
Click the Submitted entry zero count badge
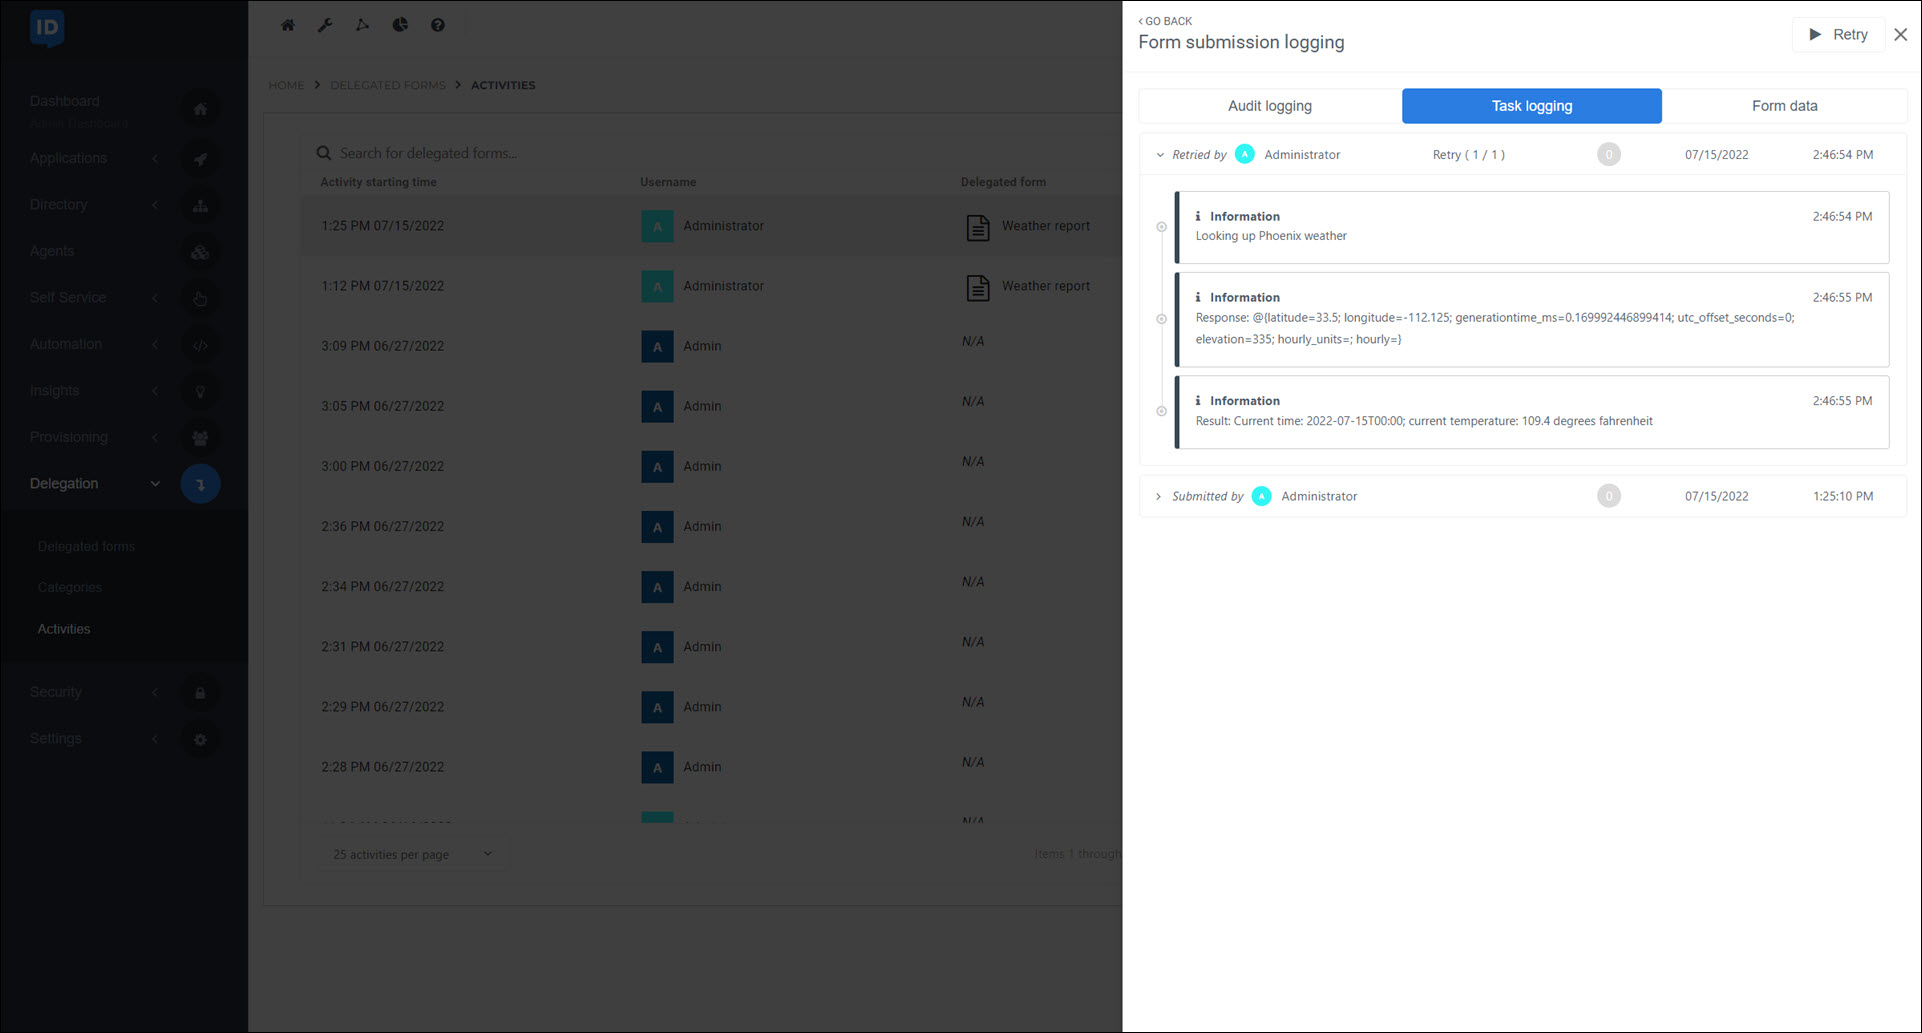(1609, 496)
